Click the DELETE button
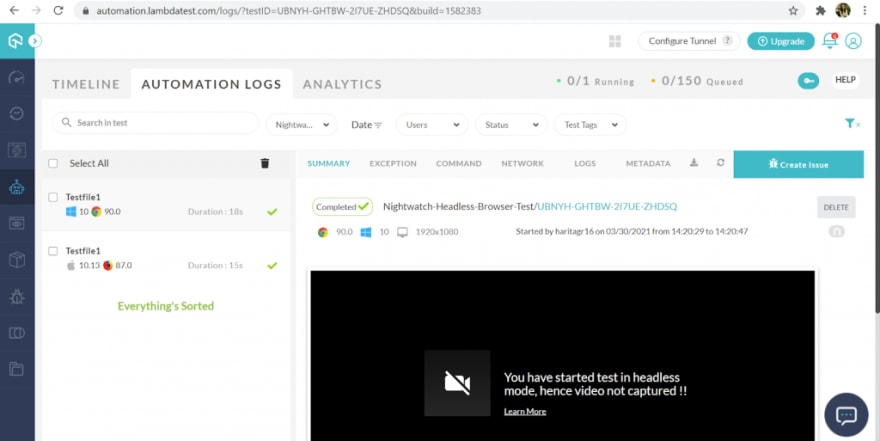This screenshot has width=880, height=441. (836, 207)
